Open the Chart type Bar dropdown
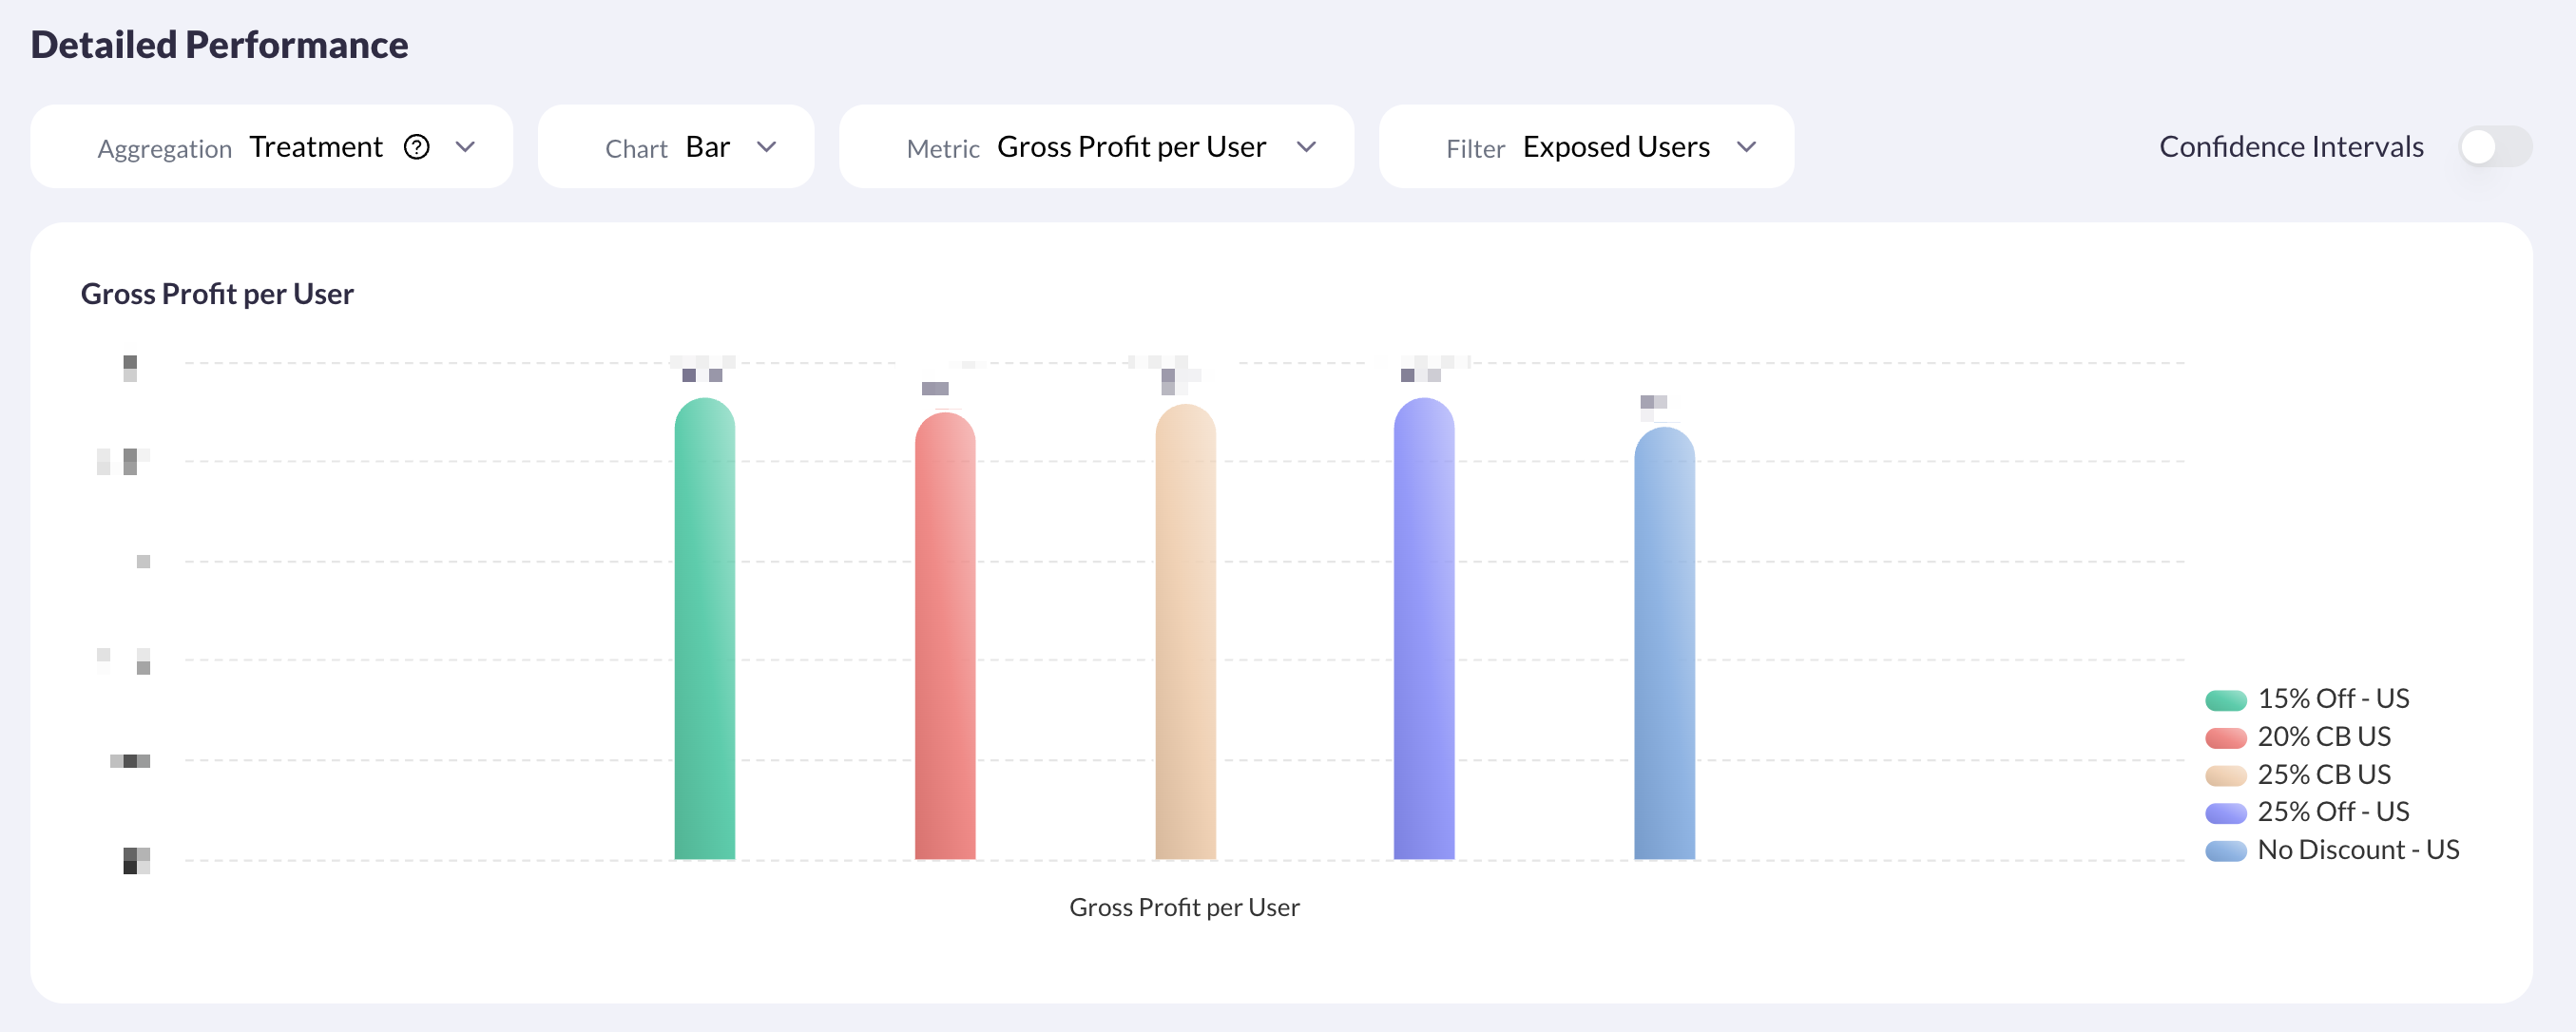 tap(766, 147)
